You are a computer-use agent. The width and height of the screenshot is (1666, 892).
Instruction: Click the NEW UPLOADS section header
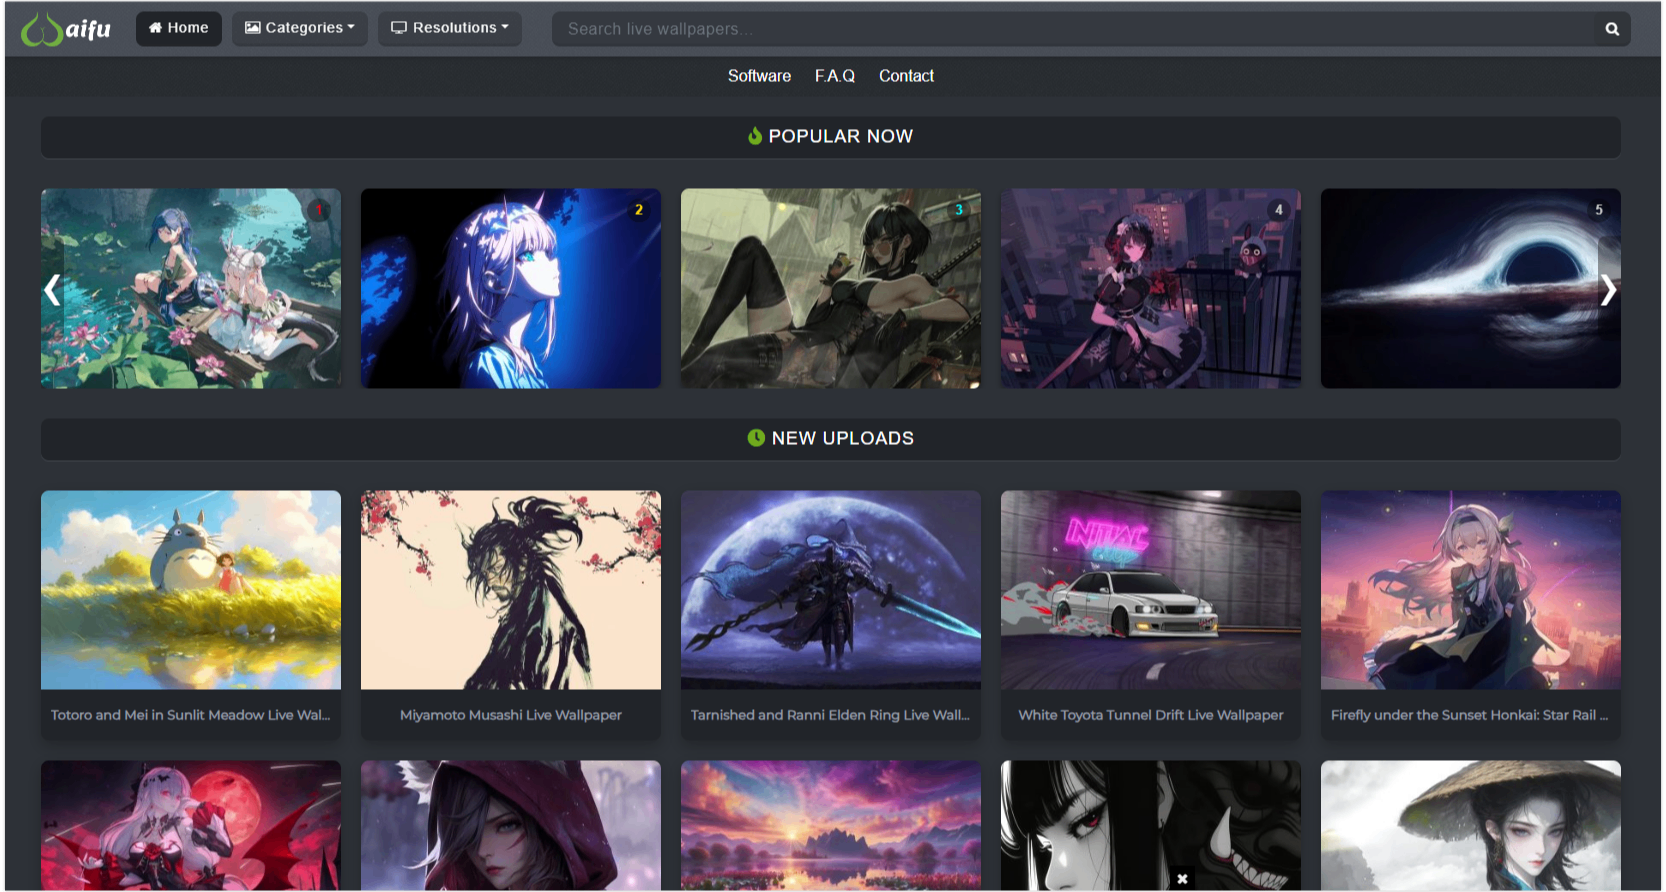pyautogui.click(x=831, y=439)
